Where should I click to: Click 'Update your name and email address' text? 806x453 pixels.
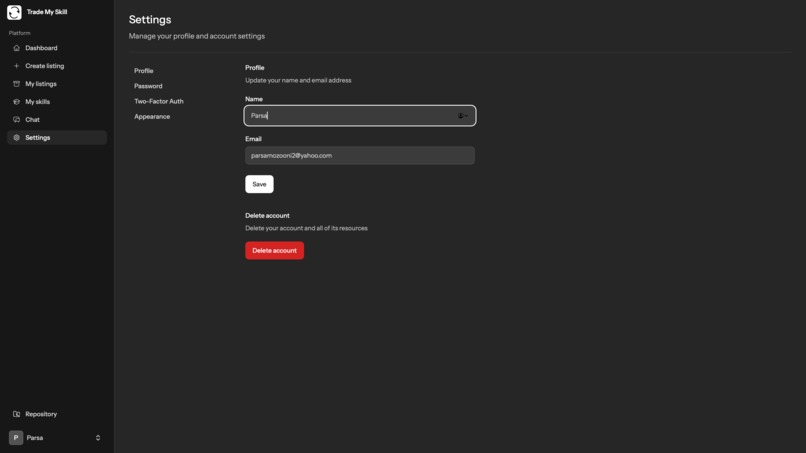(x=298, y=80)
